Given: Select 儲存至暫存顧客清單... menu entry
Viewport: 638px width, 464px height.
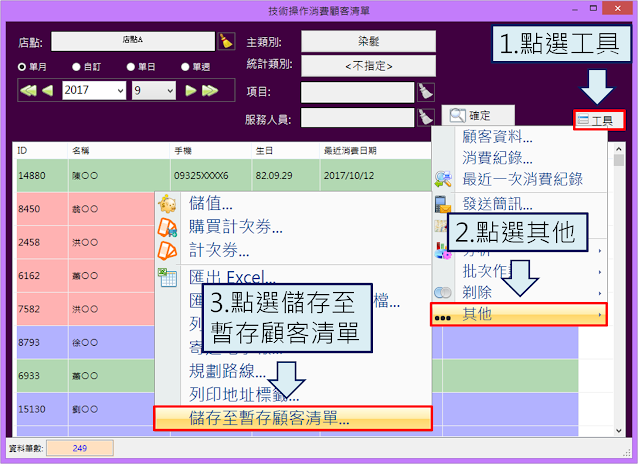Looking at the screenshot, I should 293,418.
